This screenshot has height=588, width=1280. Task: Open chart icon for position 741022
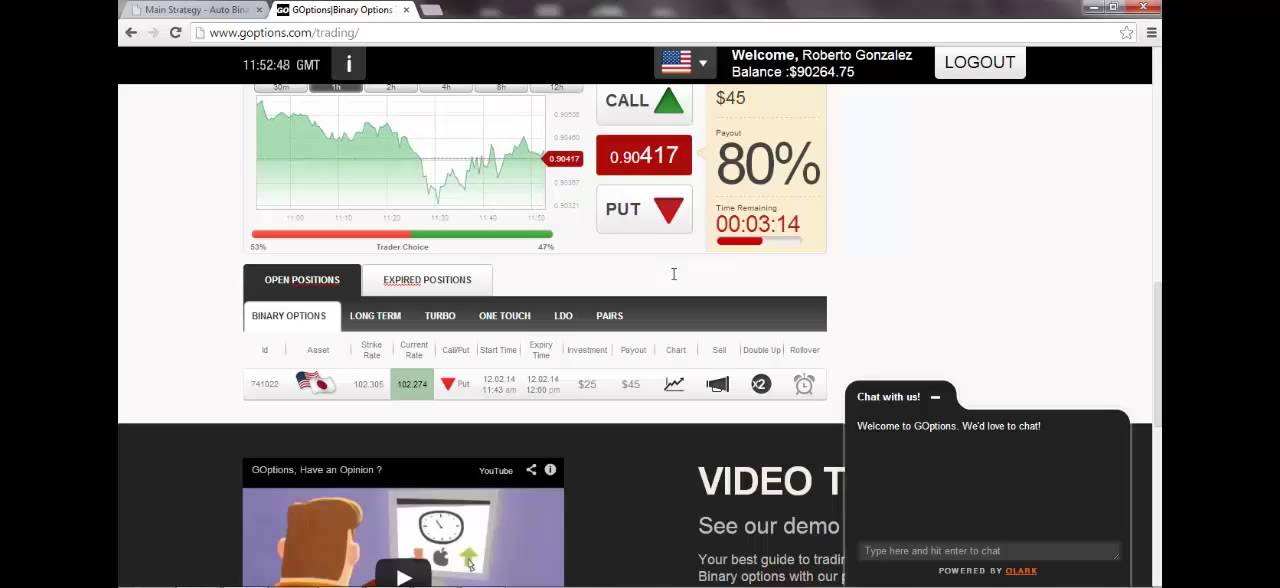click(674, 384)
